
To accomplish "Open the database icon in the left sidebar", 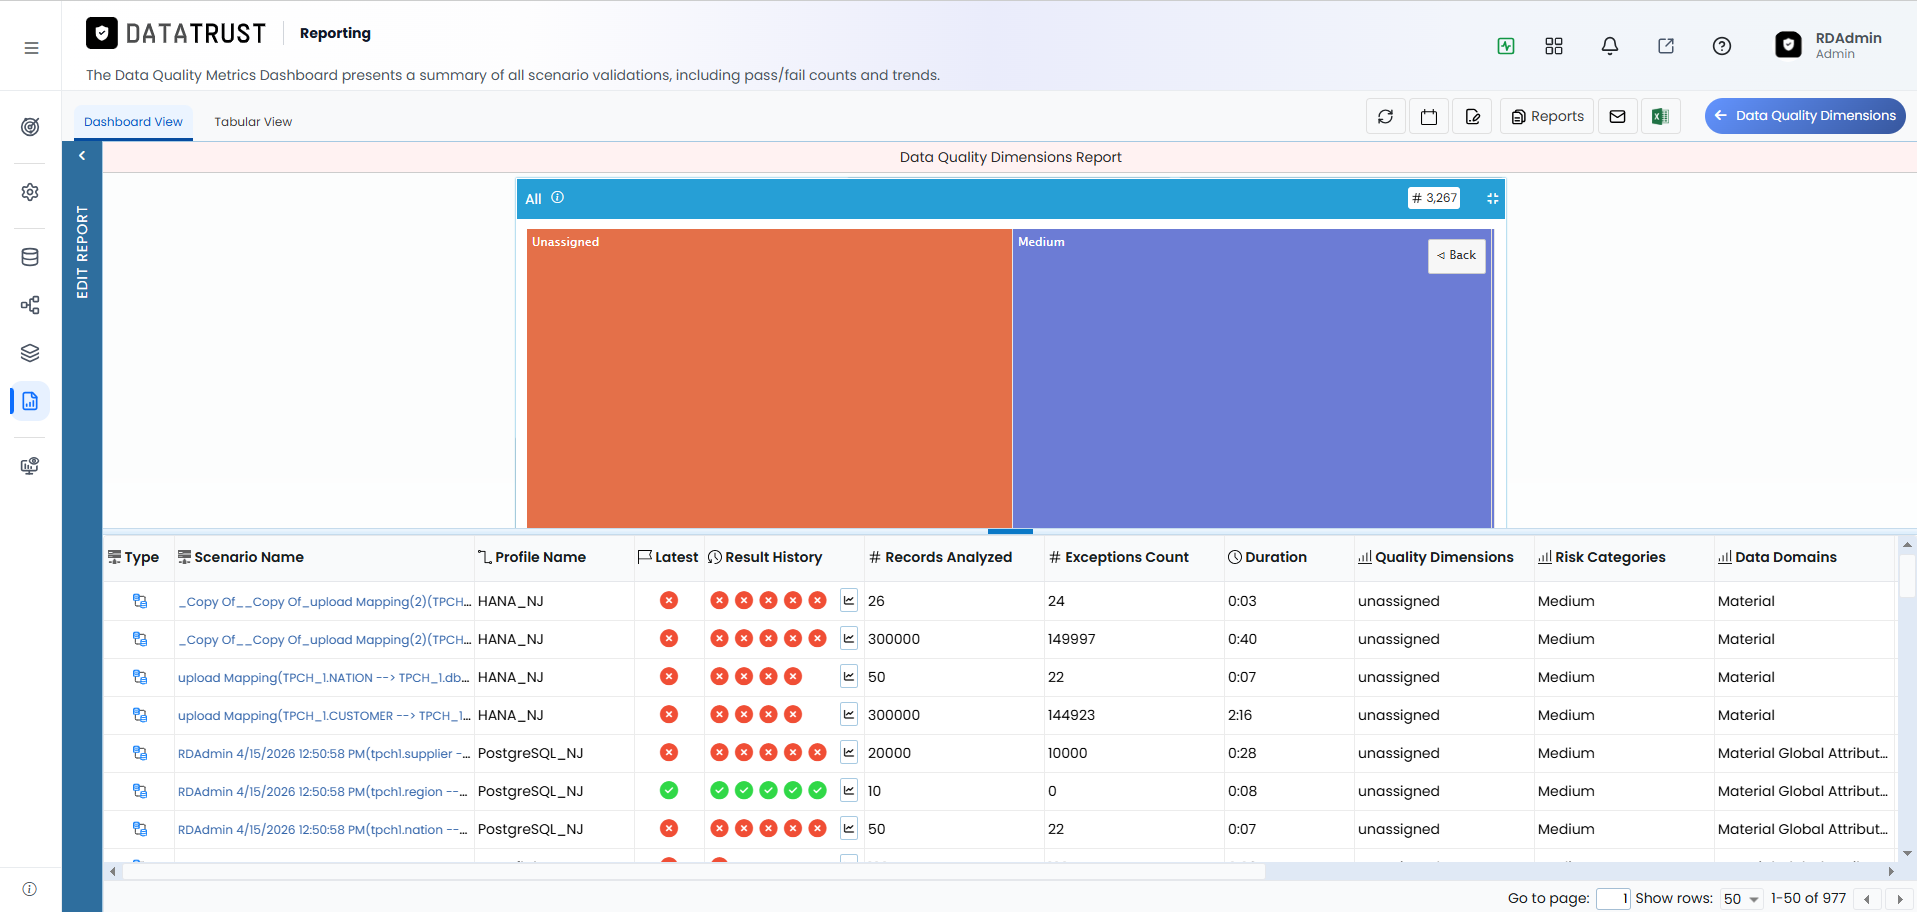I will coord(30,257).
